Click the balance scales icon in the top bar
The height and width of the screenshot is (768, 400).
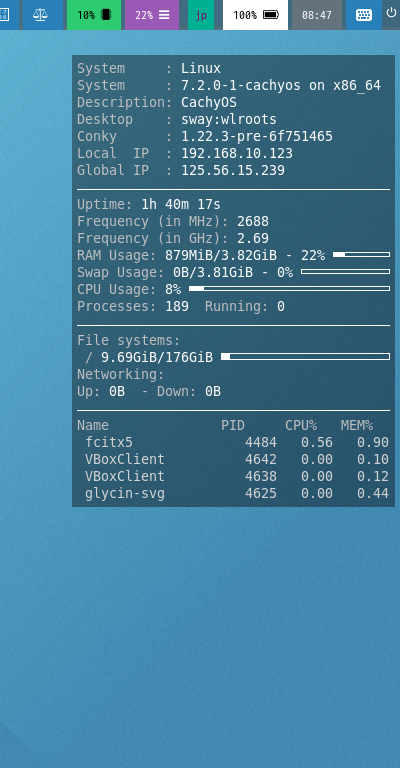pyautogui.click(x=41, y=15)
